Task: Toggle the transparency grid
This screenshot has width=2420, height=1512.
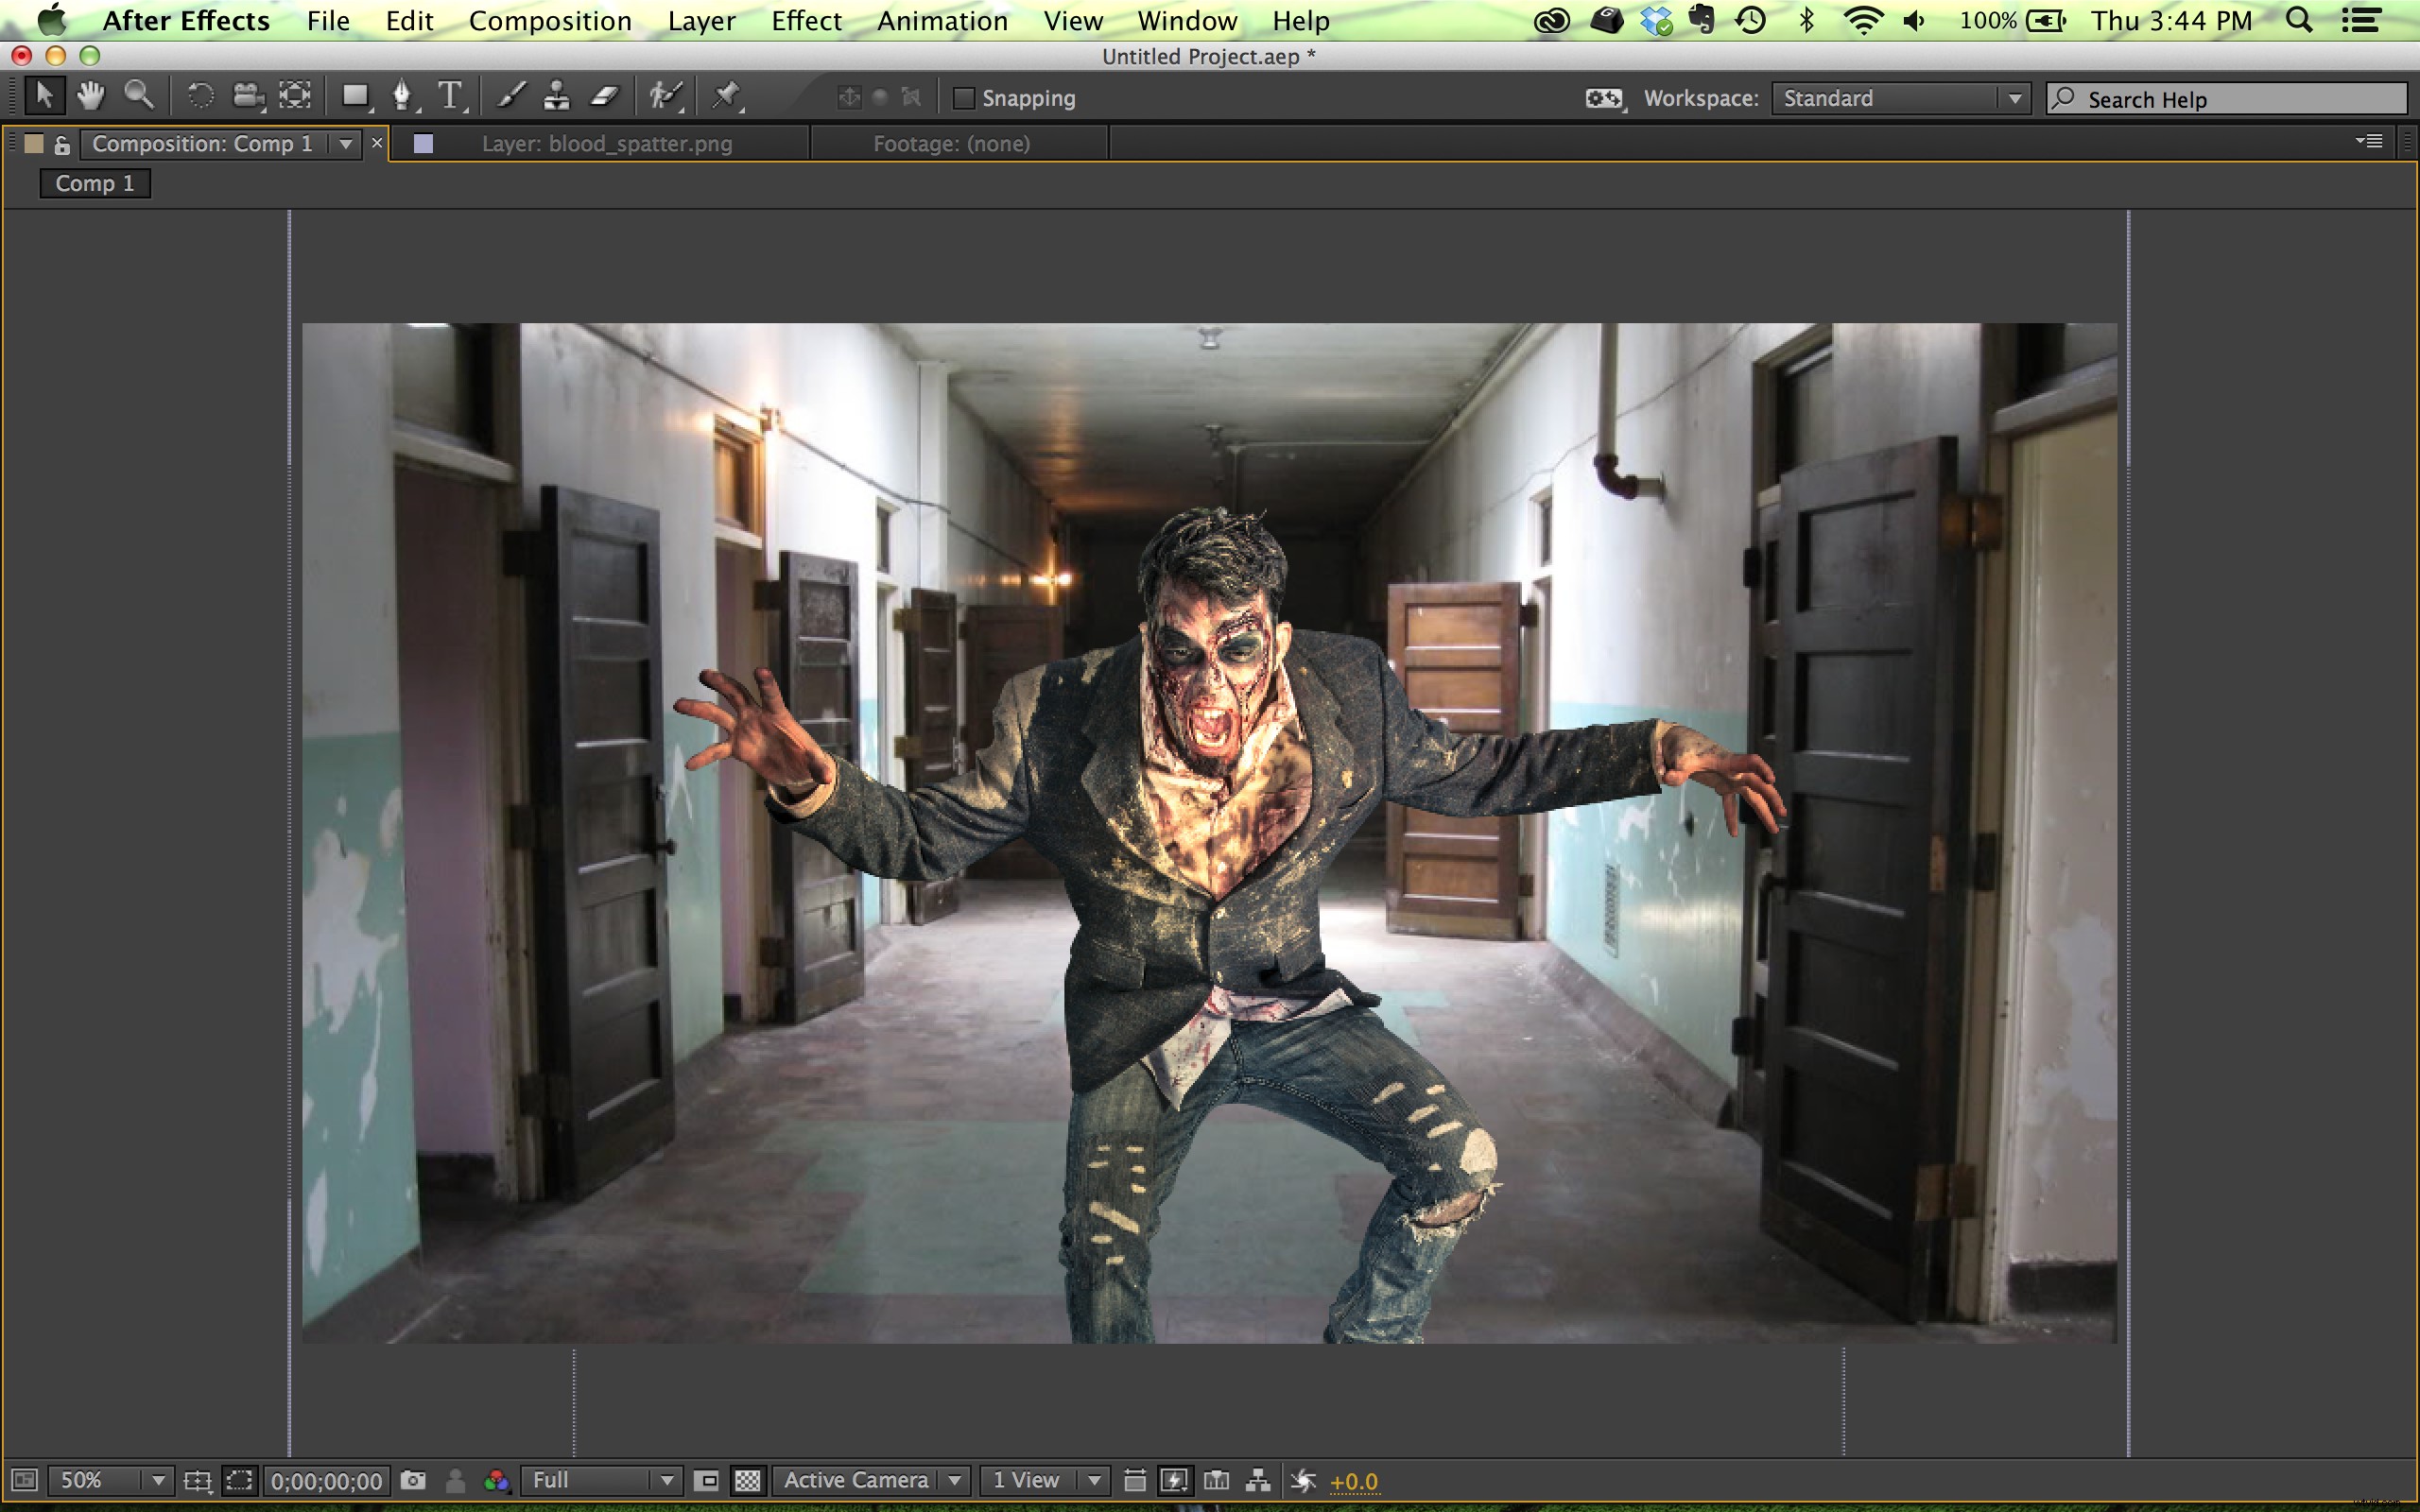Action: tap(749, 1481)
